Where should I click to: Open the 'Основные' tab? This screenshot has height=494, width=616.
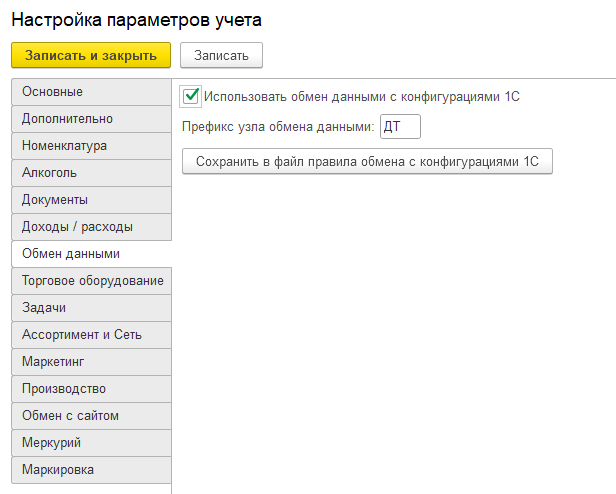(x=91, y=92)
